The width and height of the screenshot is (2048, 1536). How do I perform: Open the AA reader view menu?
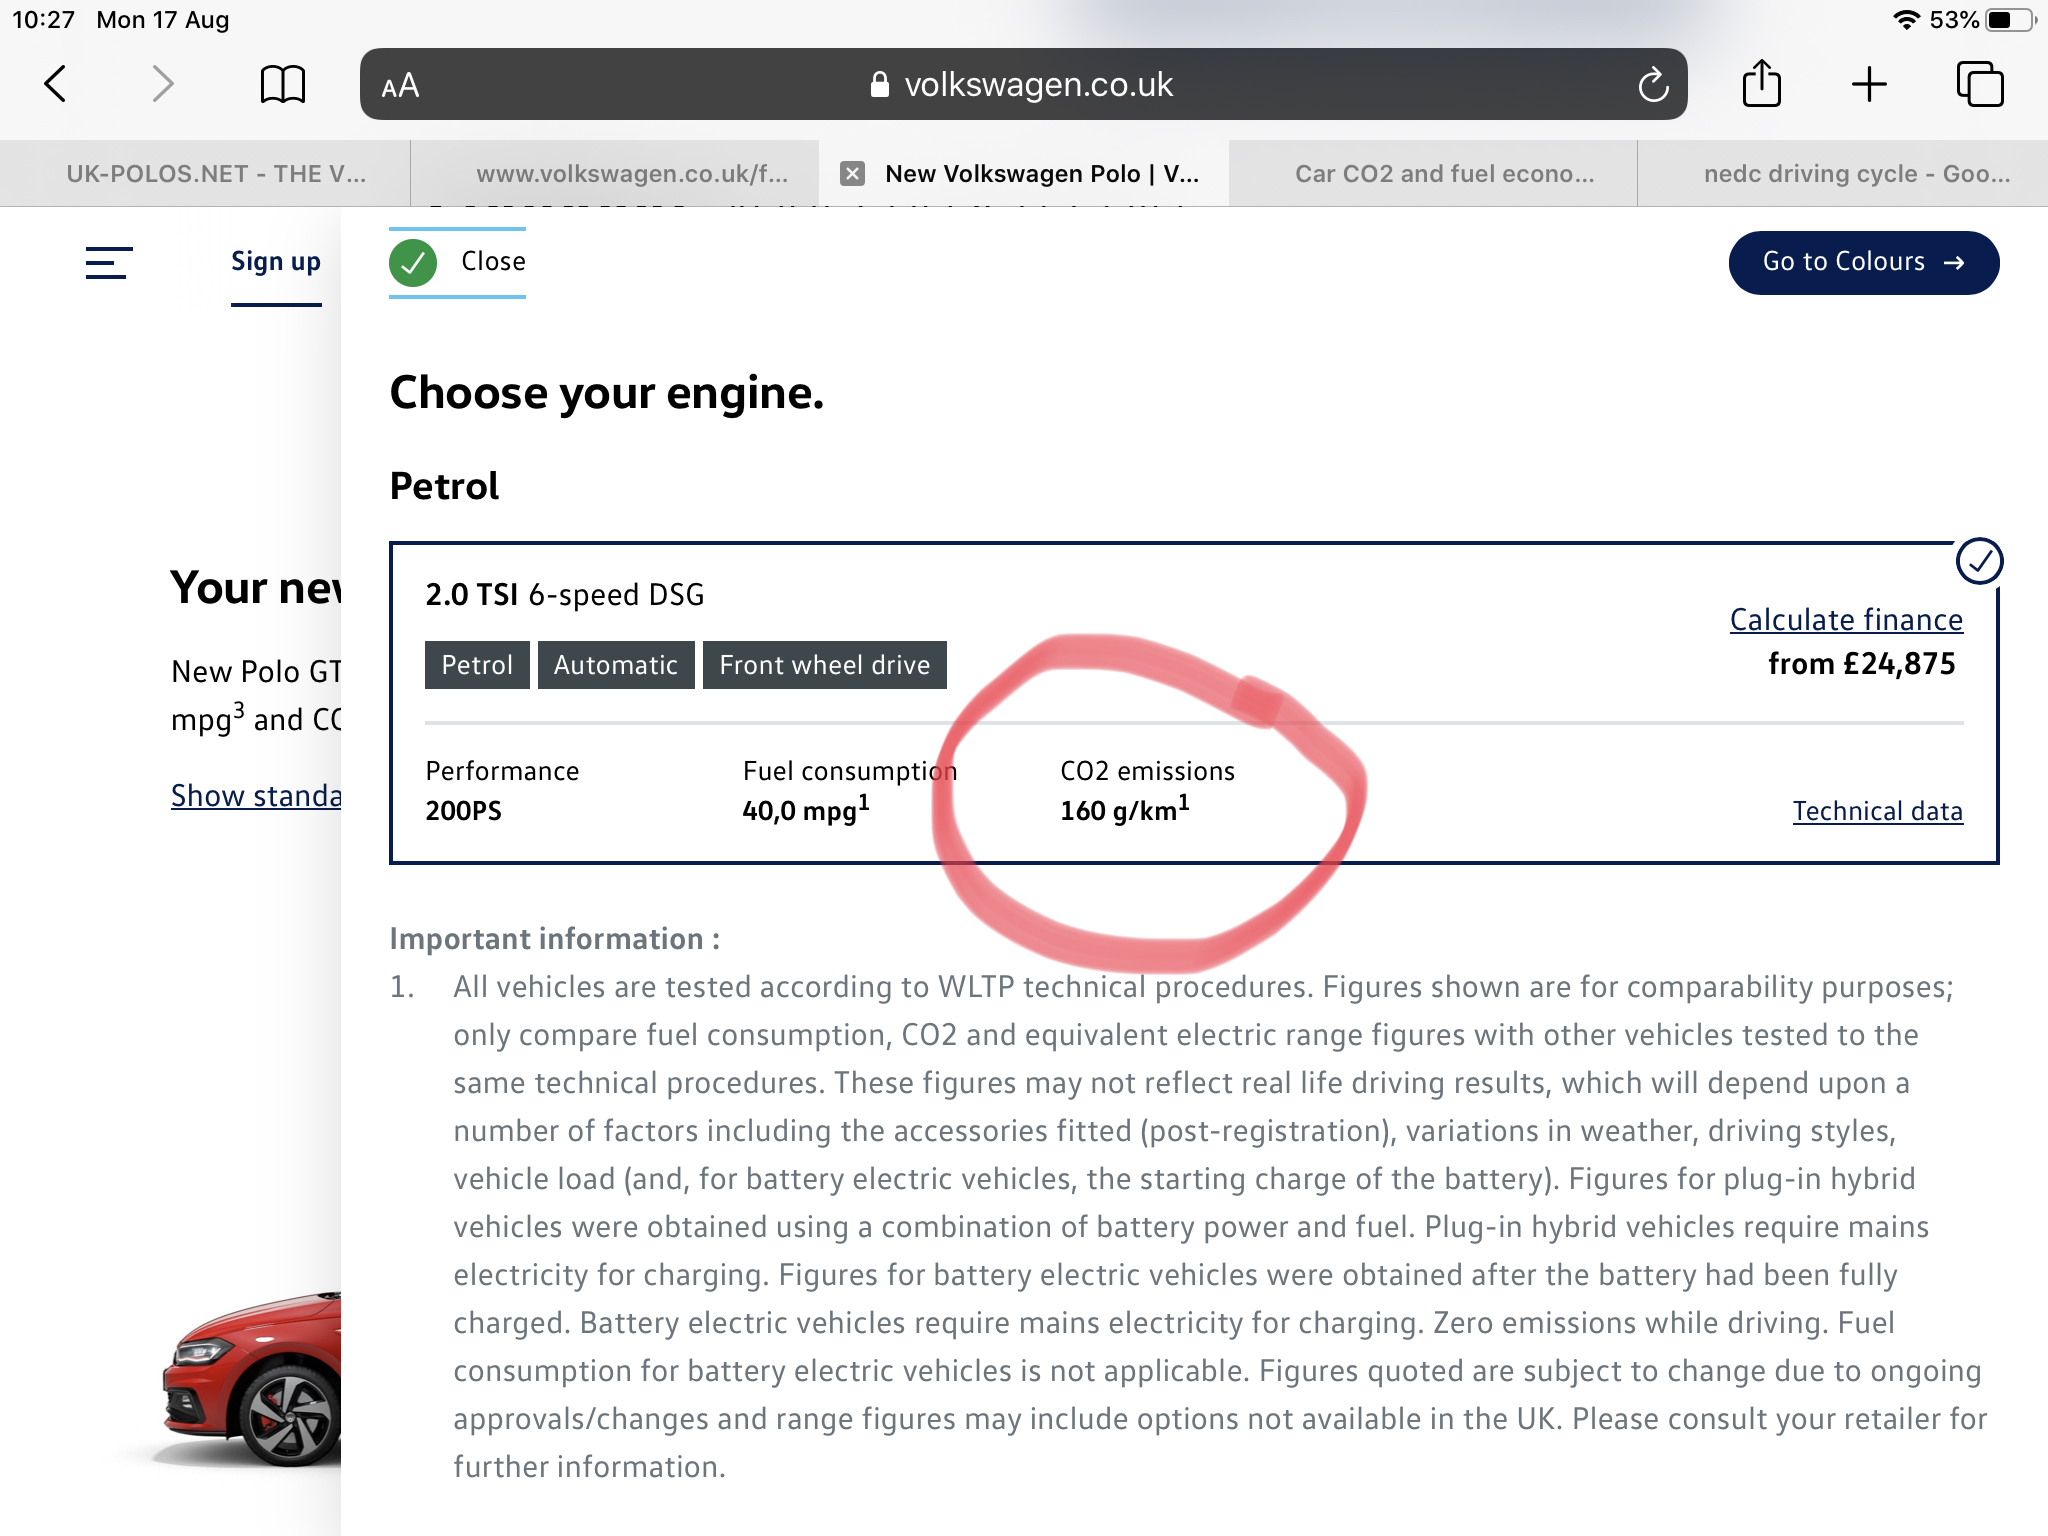[x=400, y=86]
